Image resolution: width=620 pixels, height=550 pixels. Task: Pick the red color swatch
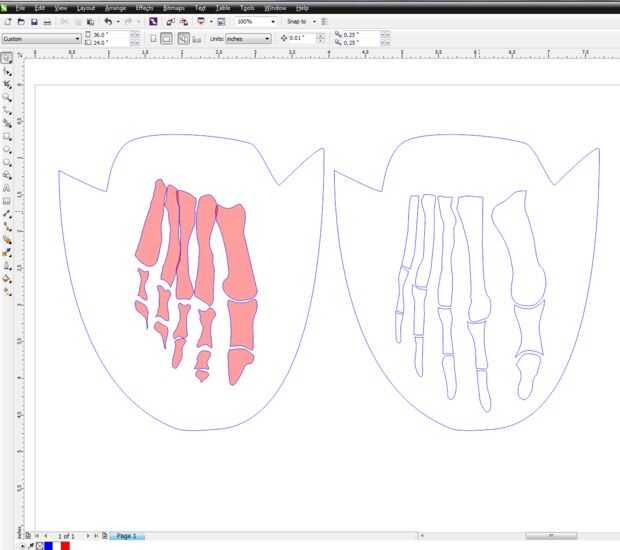tap(65, 546)
